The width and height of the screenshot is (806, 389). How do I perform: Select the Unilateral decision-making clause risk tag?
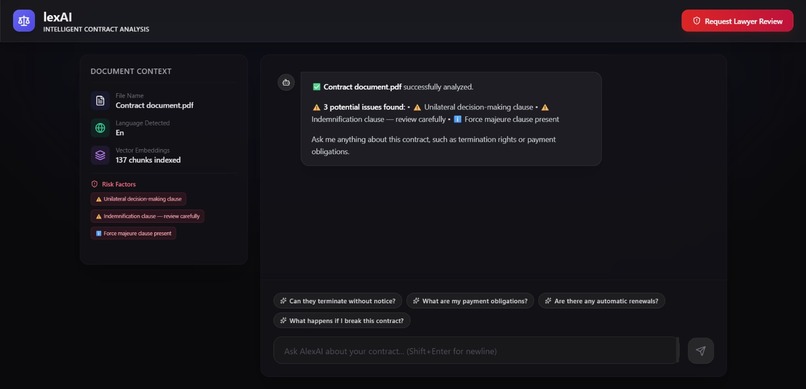(x=138, y=199)
